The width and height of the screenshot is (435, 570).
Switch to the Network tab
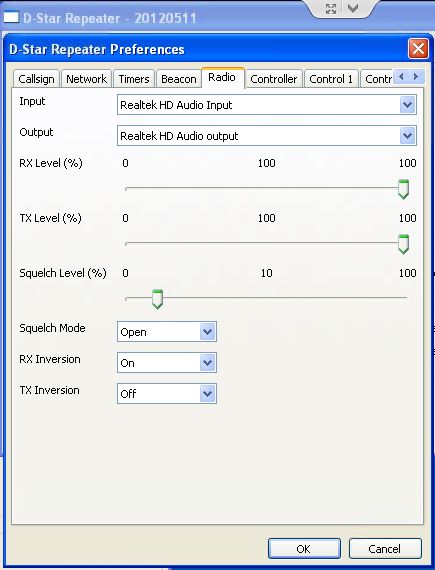[x=86, y=79]
